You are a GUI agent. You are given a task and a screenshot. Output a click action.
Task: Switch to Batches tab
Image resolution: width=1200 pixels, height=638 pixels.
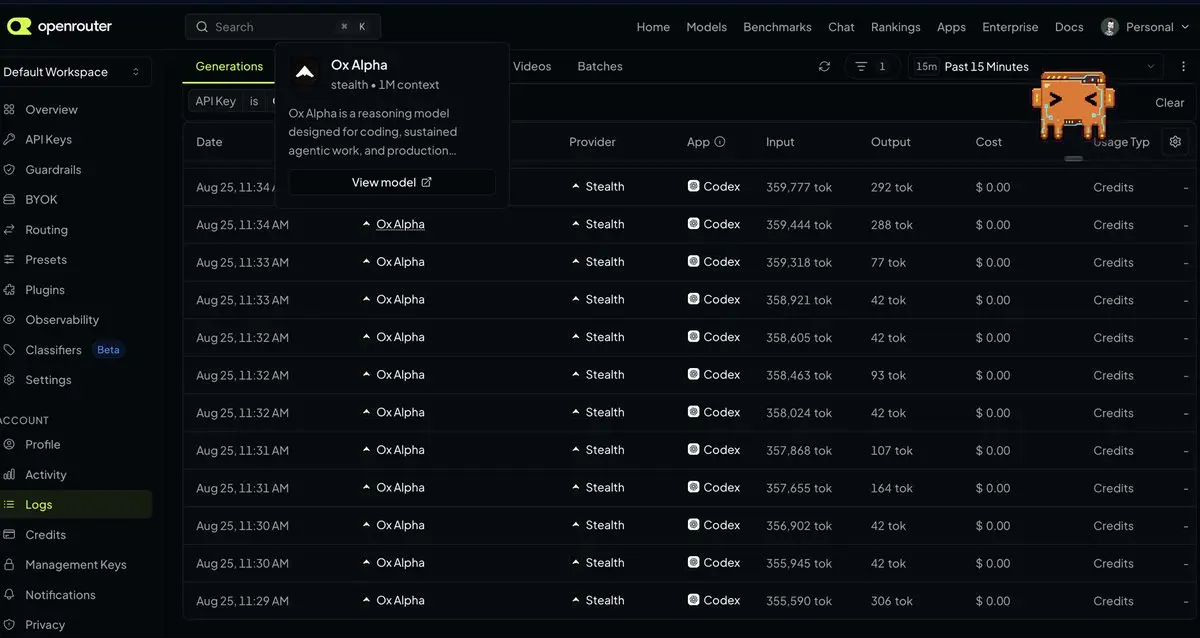(600, 67)
